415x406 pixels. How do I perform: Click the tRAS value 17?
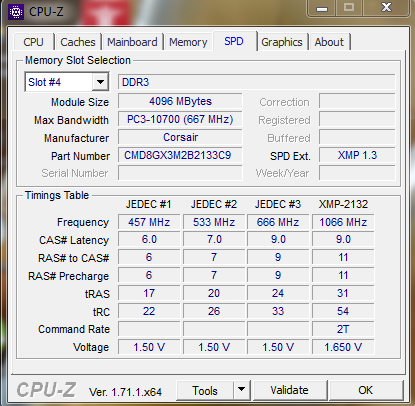pos(149,293)
